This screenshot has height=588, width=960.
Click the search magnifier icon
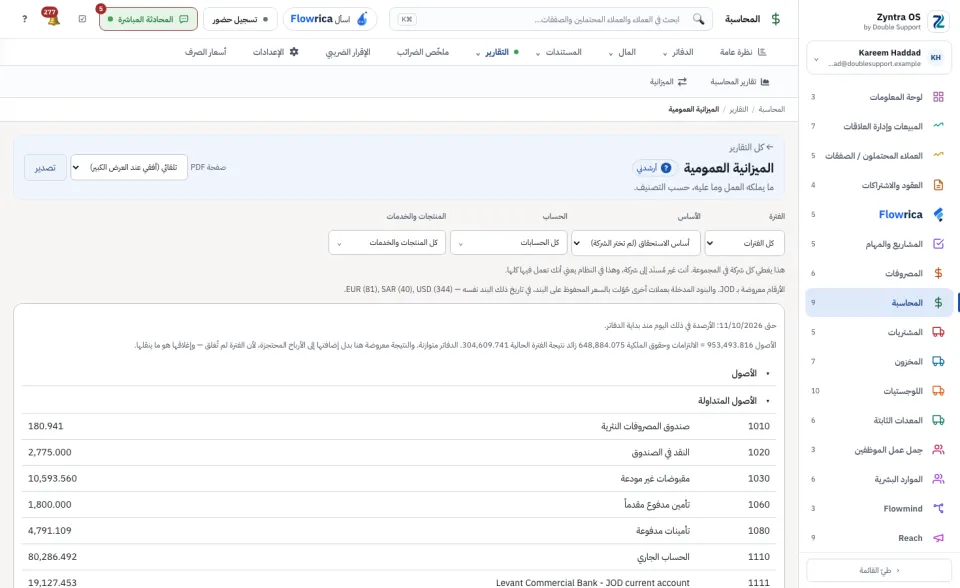pos(698,19)
